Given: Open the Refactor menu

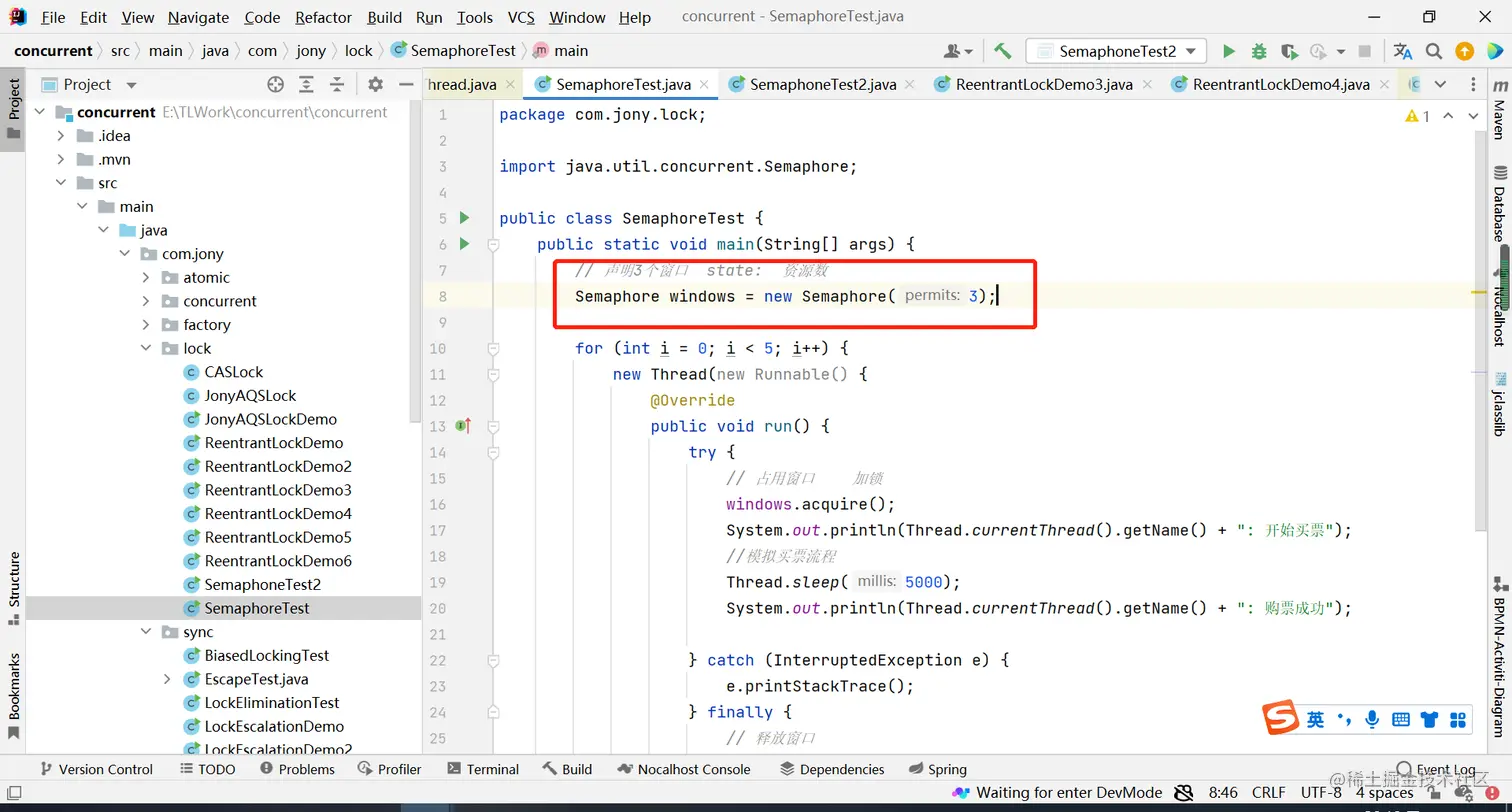Looking at the screenshot, I should (323, 17).
